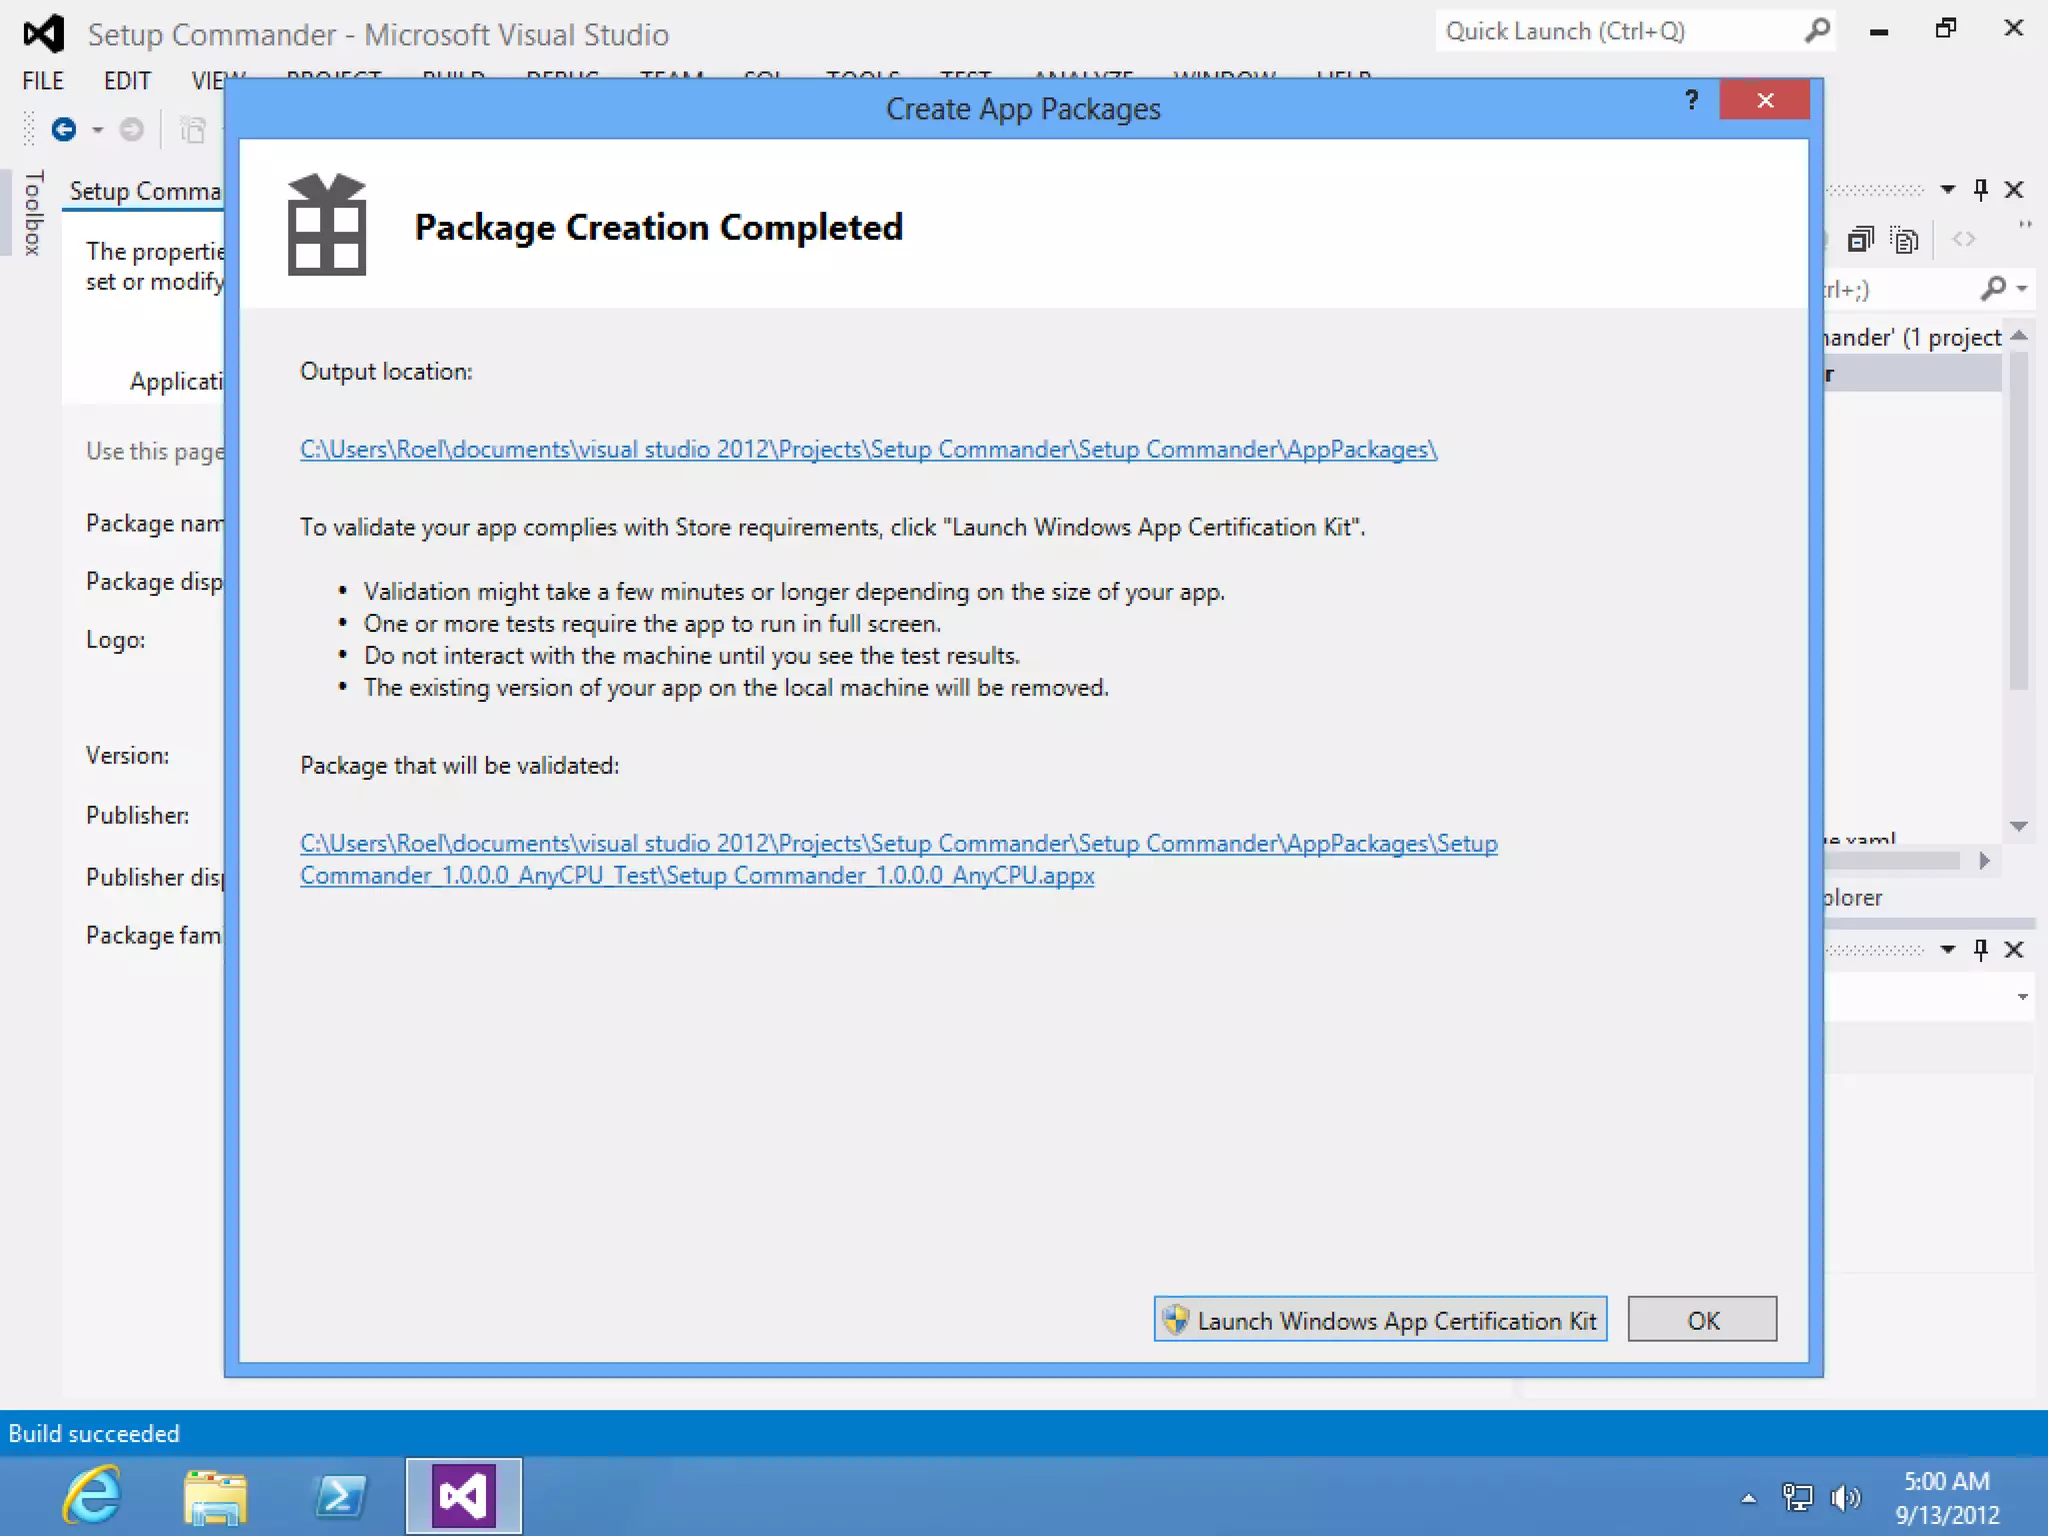Click the Collapse All icon in Solution Explorer
The image size is (2048, 1536).
[x=1860, y=239]
